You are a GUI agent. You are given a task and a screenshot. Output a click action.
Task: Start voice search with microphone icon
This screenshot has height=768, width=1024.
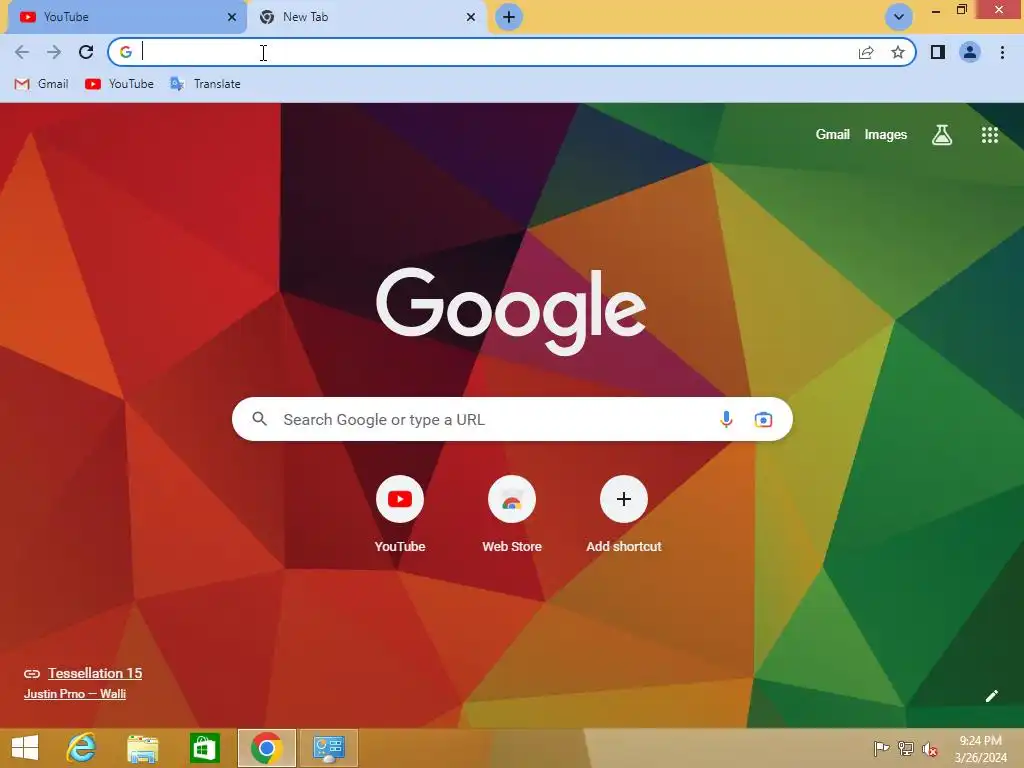point(726,419)
